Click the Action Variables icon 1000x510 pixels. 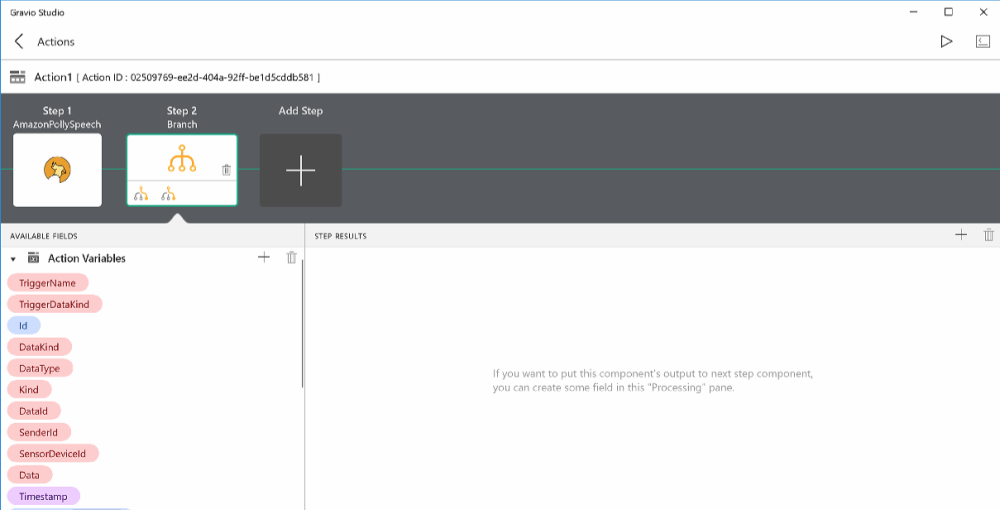pyautogui.click(x=33, y=258)
